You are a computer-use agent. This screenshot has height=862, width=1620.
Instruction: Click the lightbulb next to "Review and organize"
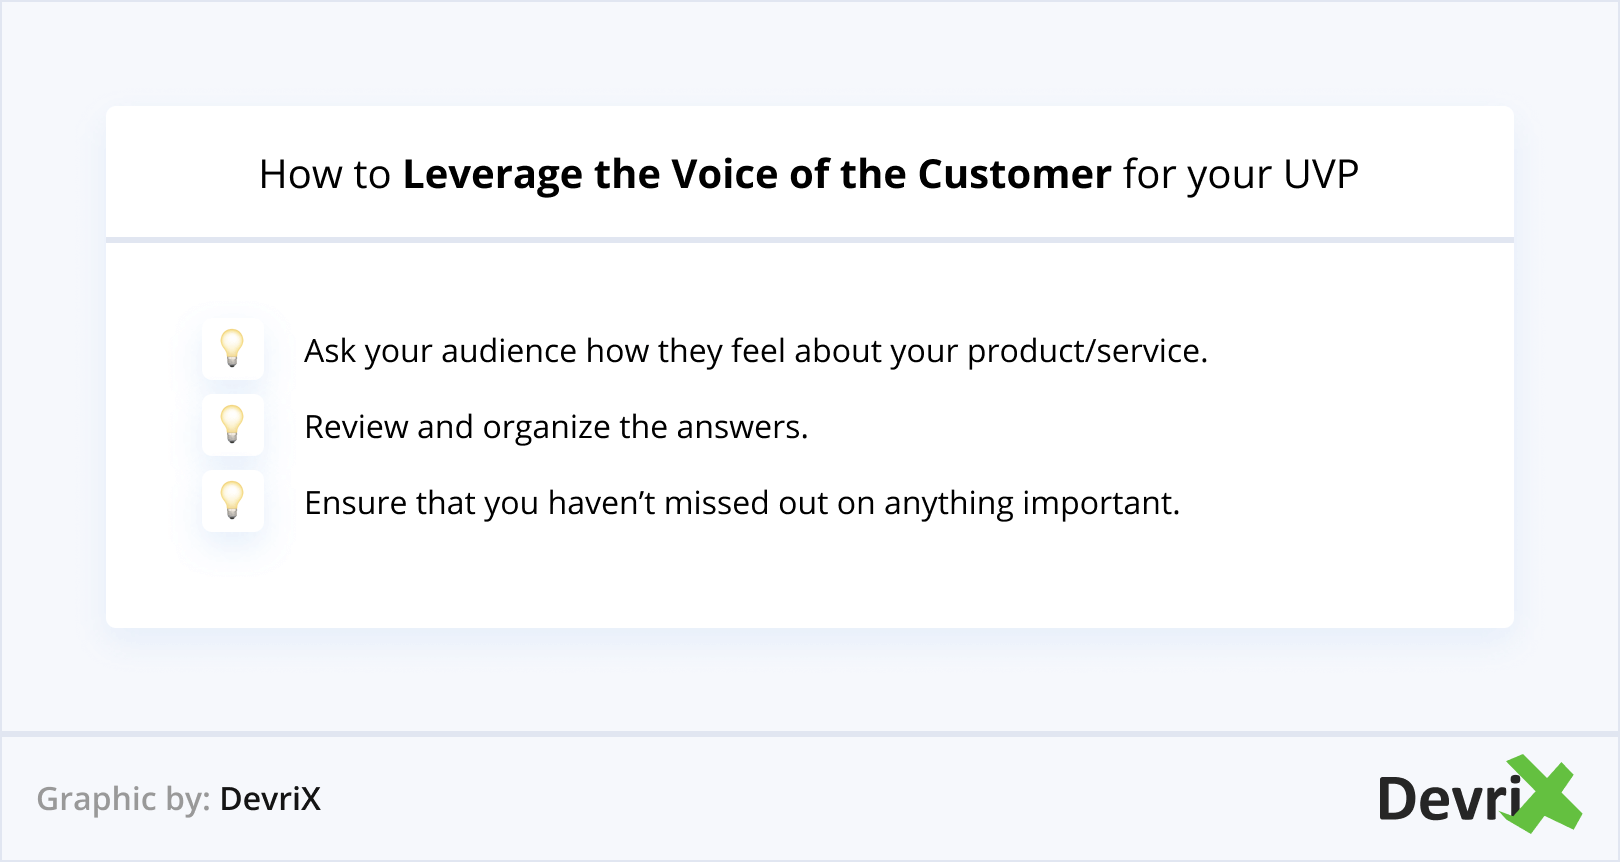[232, 424]
